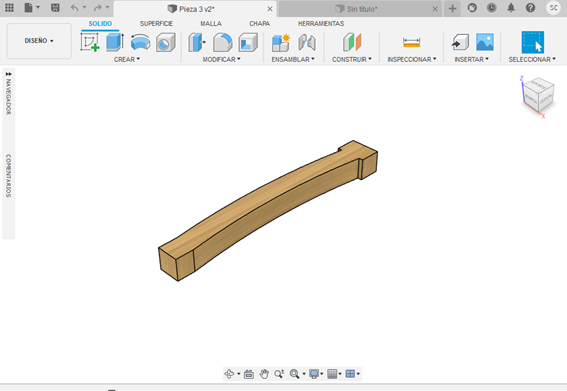Click the Revolve tool
567x391 pixels.
[x=140, y=42]
